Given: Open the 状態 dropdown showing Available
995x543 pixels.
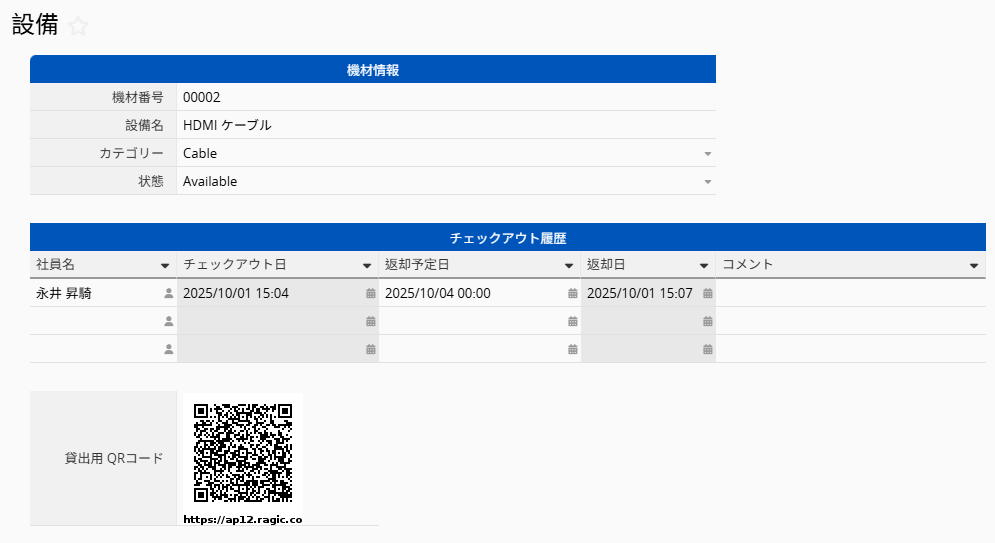Looking at the screenshot, I should (x=707, y=182).
